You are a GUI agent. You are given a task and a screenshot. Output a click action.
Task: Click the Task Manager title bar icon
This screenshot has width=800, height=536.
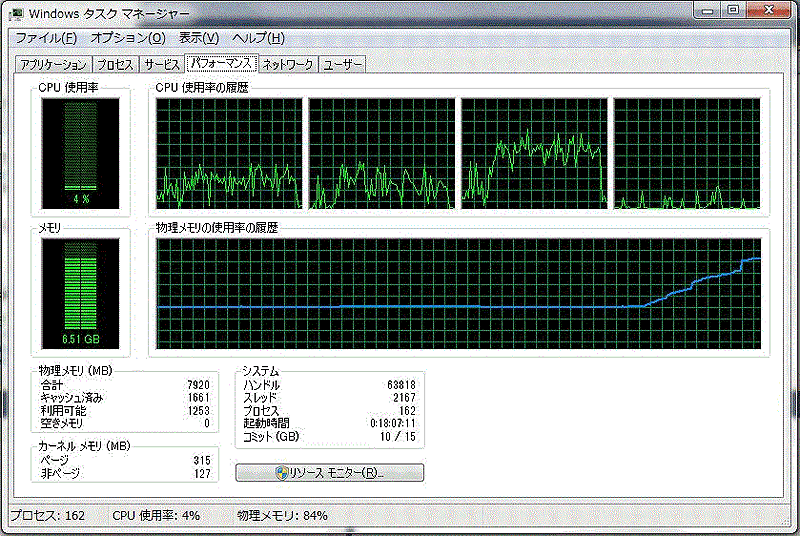[x=16, y=13]
